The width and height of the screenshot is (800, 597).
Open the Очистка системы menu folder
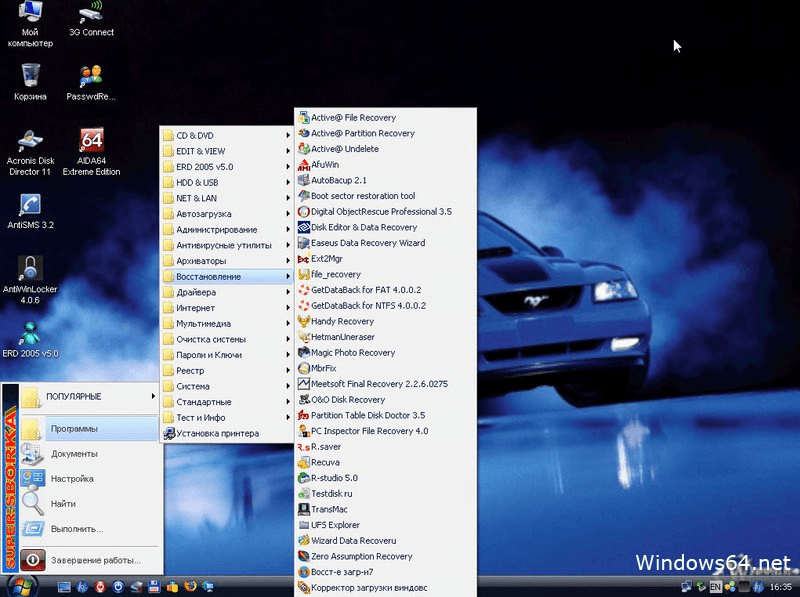227,339
